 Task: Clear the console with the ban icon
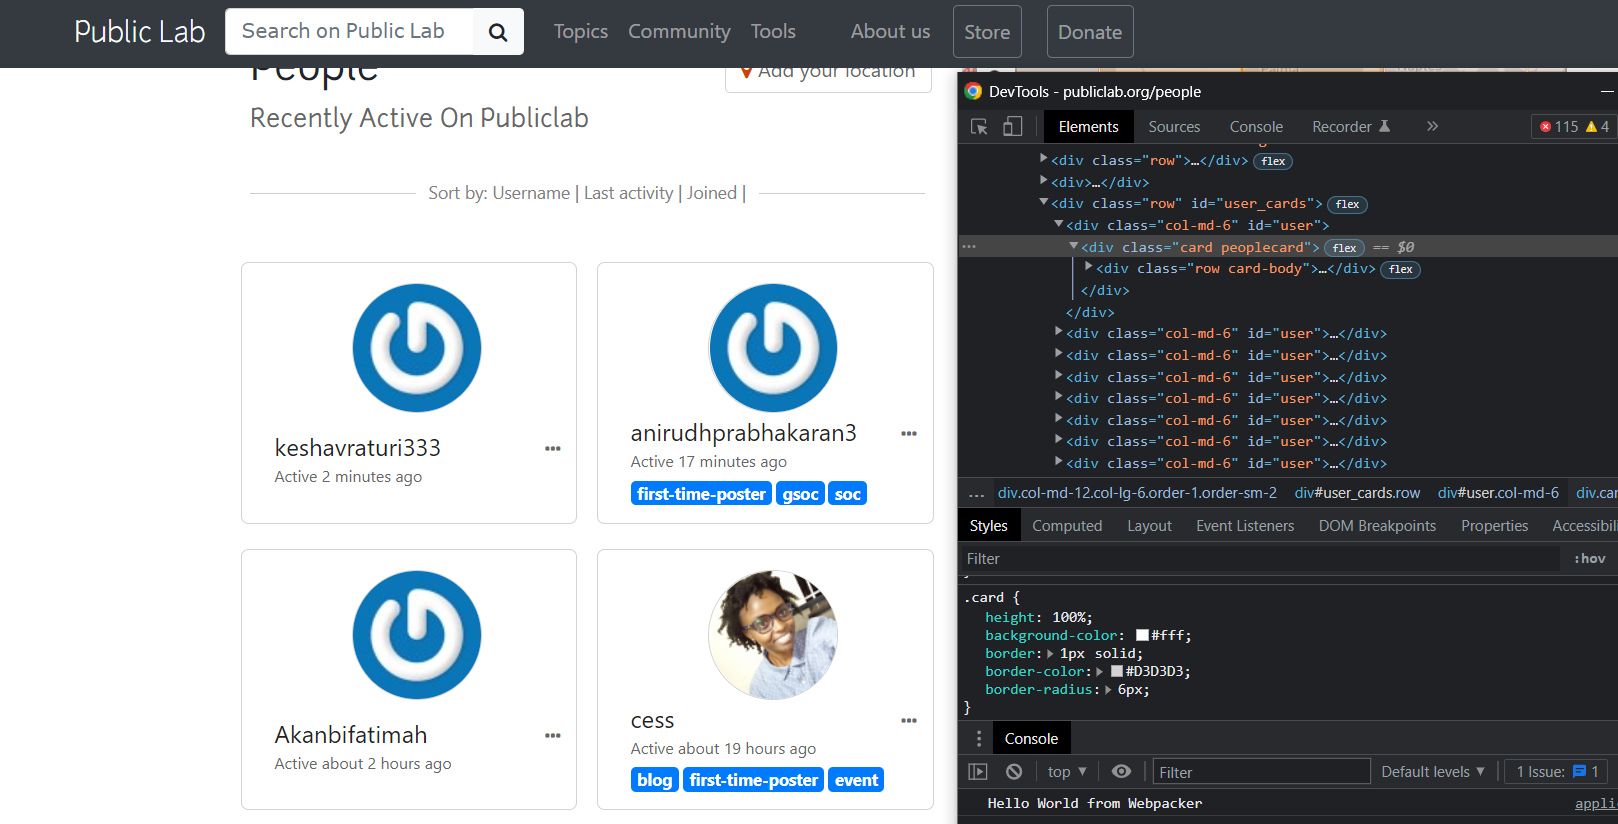pos(1014,772)
